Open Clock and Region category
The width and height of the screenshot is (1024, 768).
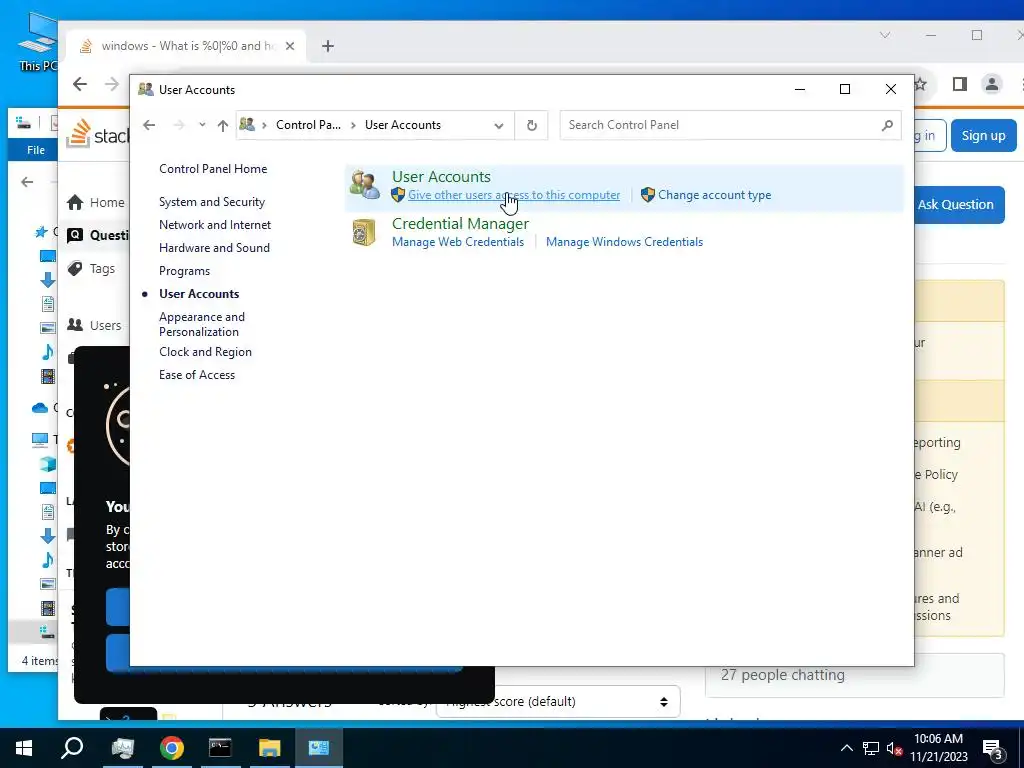(x=205, y=351)
